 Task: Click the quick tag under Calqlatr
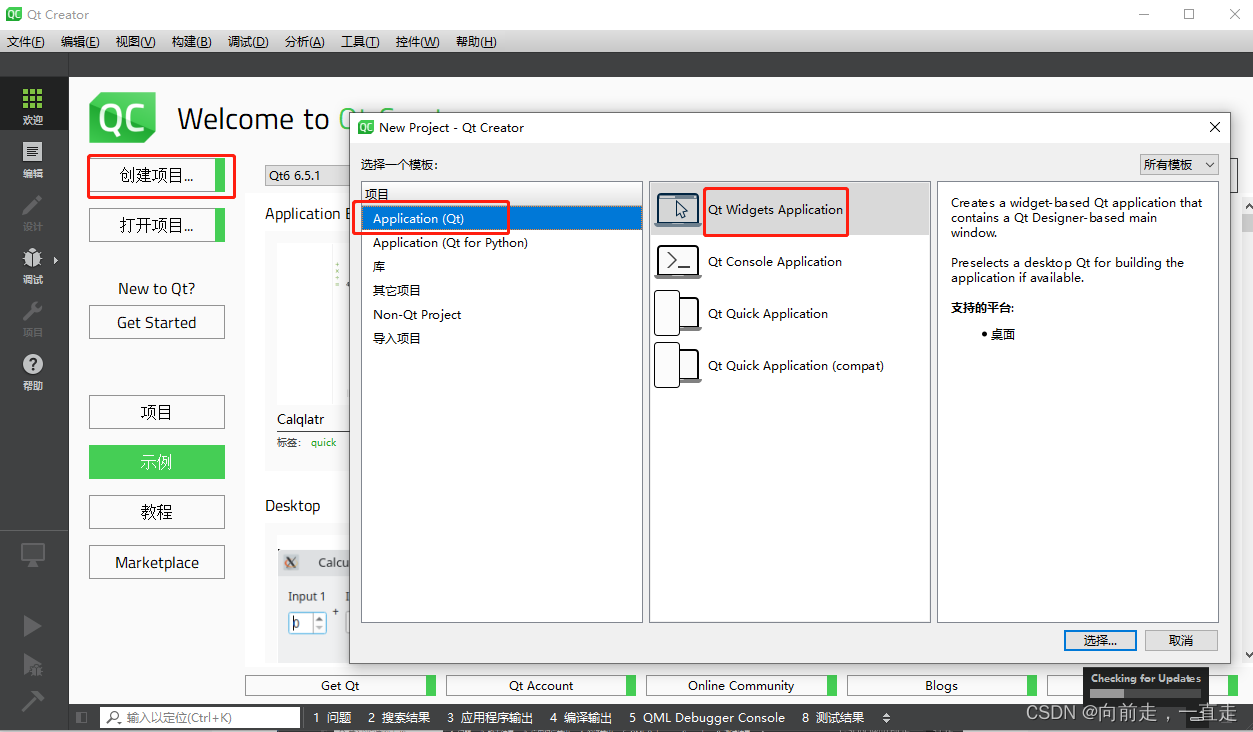coord(323,442)
